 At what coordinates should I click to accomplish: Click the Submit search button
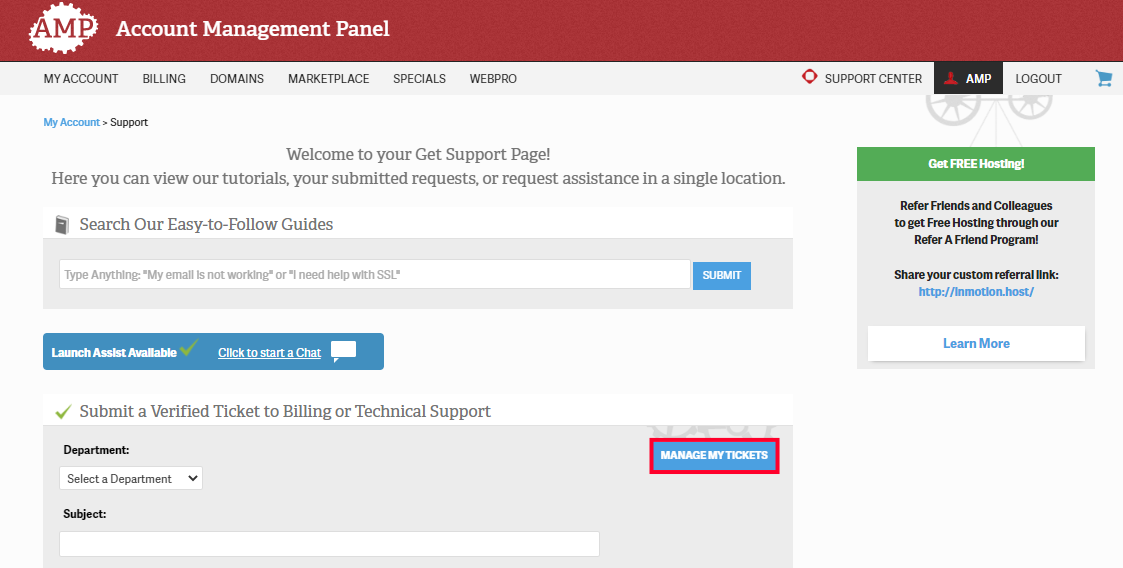click(x=721, y=275)
